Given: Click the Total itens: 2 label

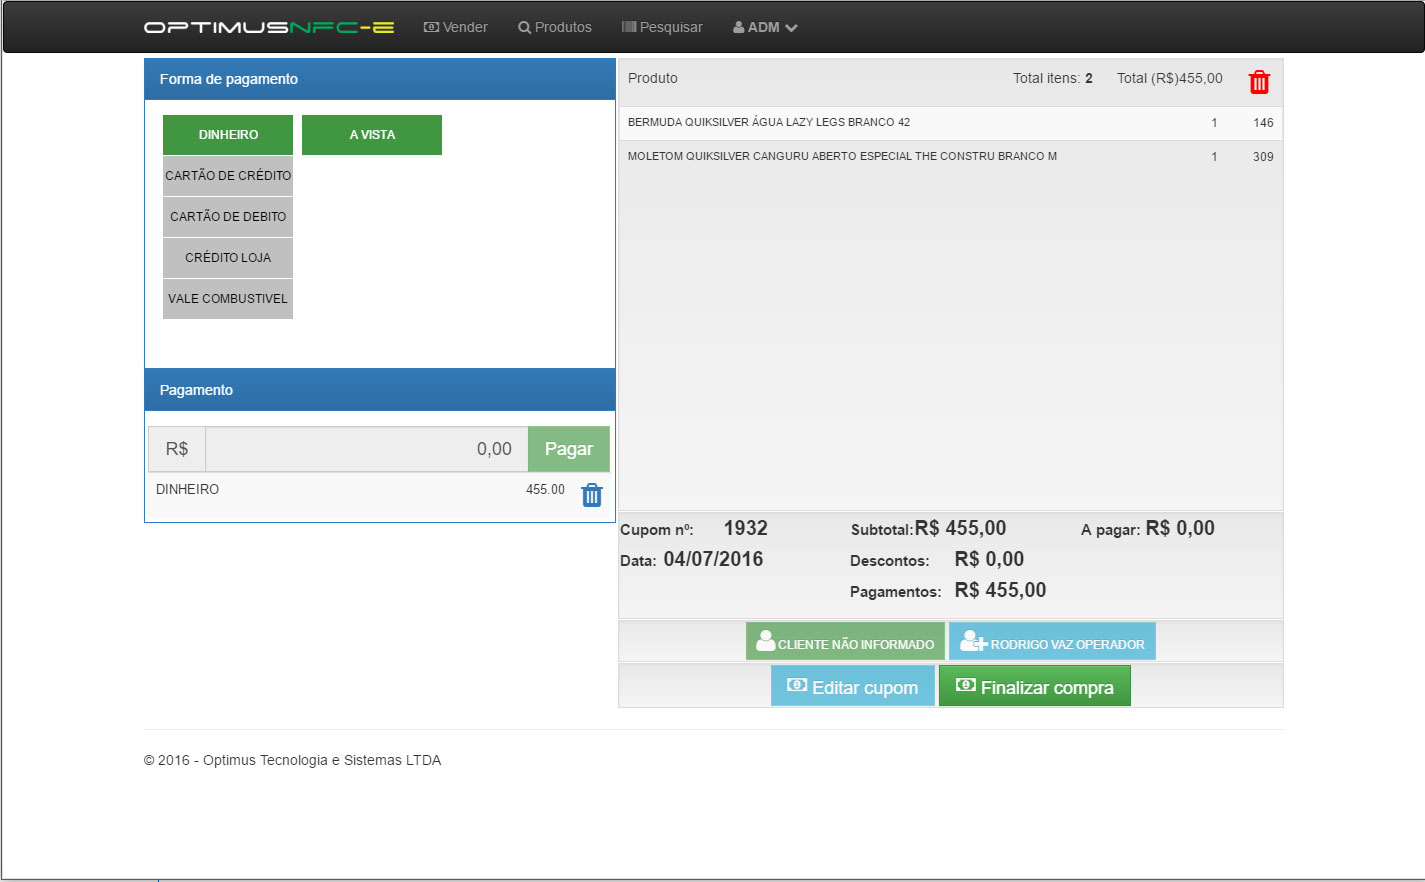Looking at the screenshot, I should 1053,78.
